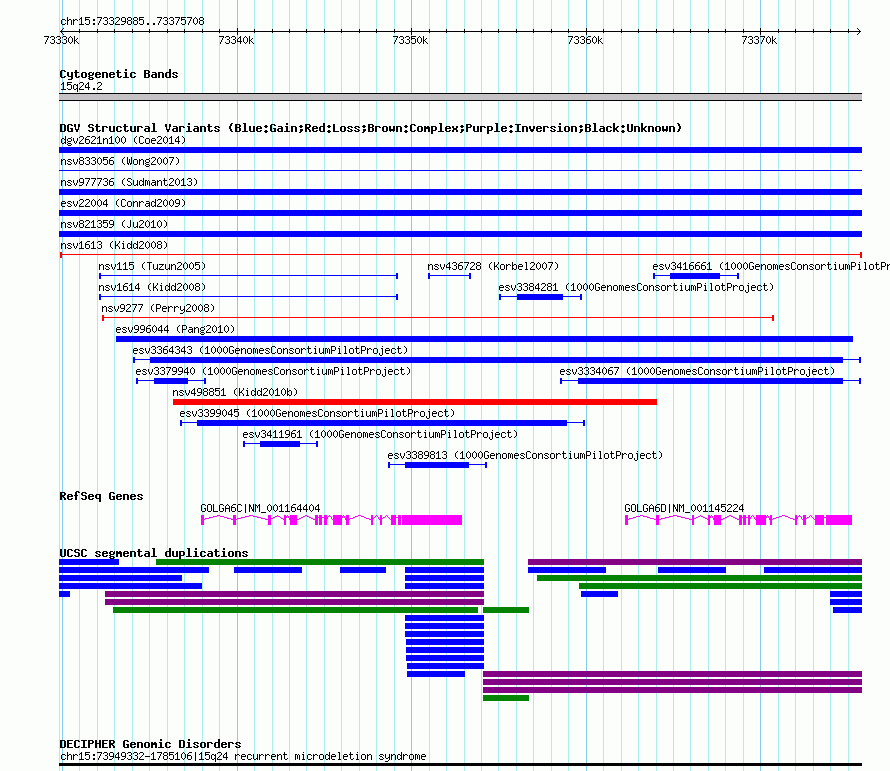Click the nsv1613 (Kidd2008) loss variant label
890x771 pixels.
114,245
